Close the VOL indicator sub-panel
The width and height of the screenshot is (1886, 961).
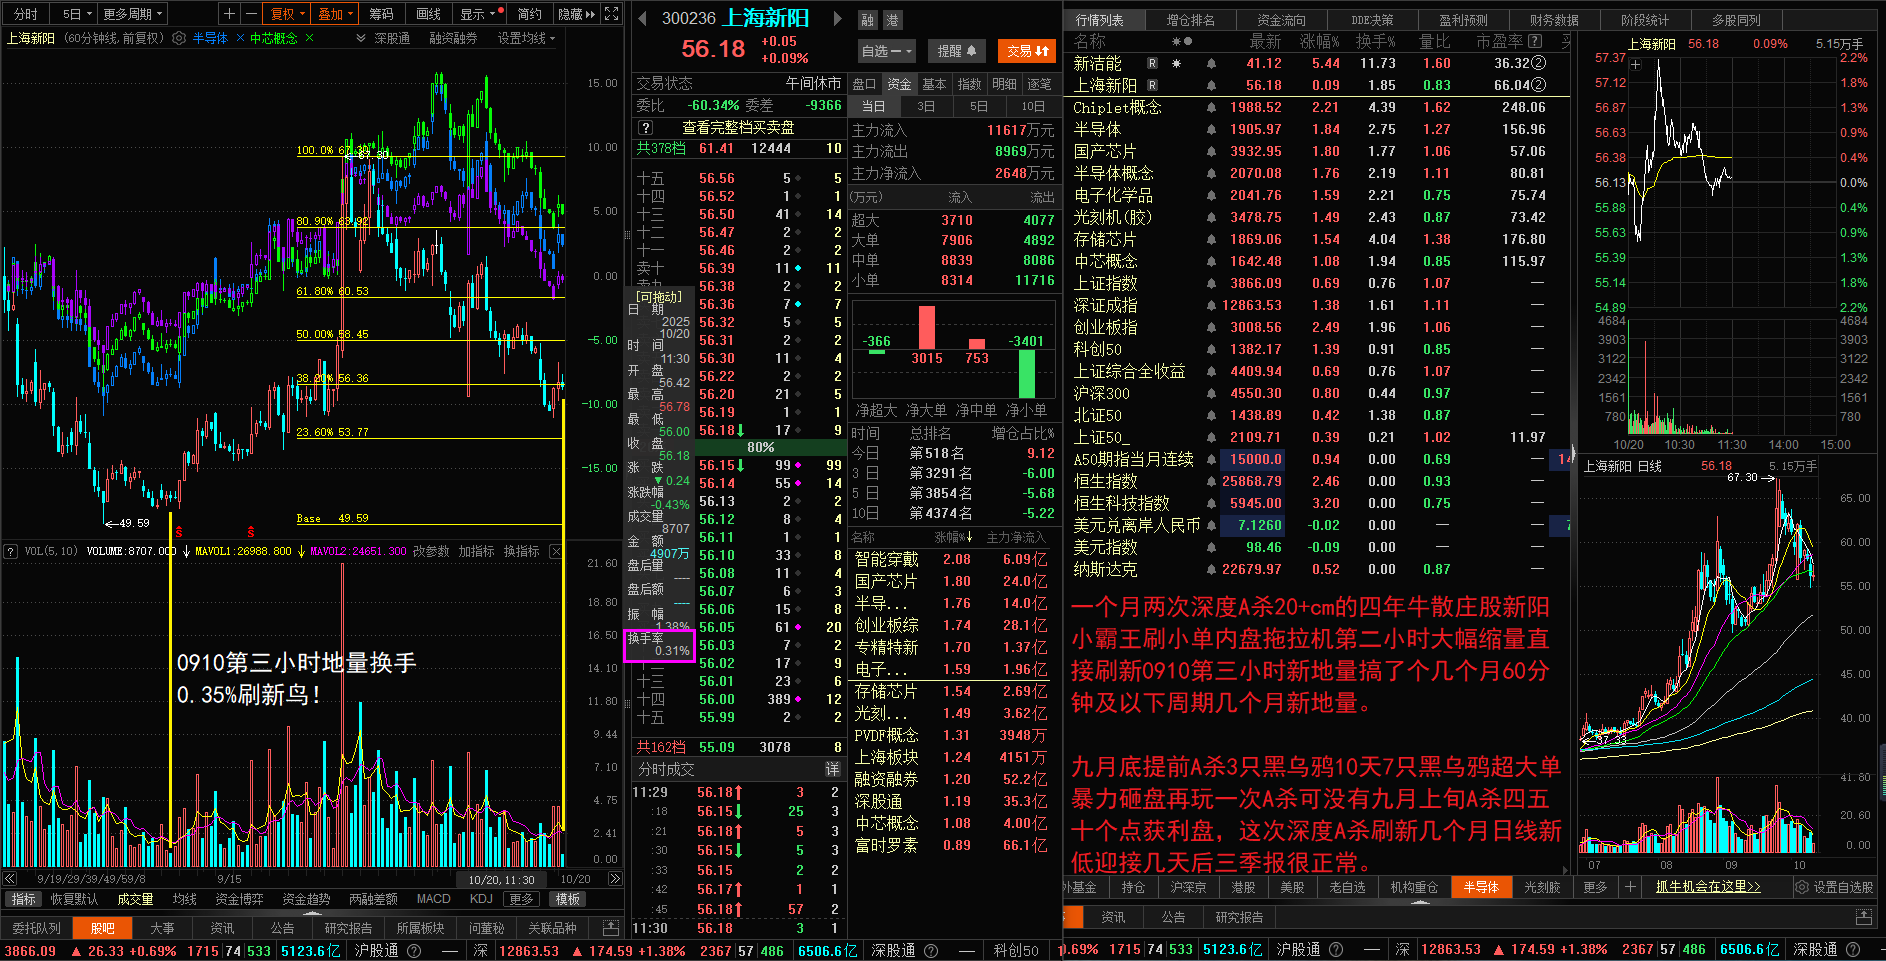click(x=556, y=551)
